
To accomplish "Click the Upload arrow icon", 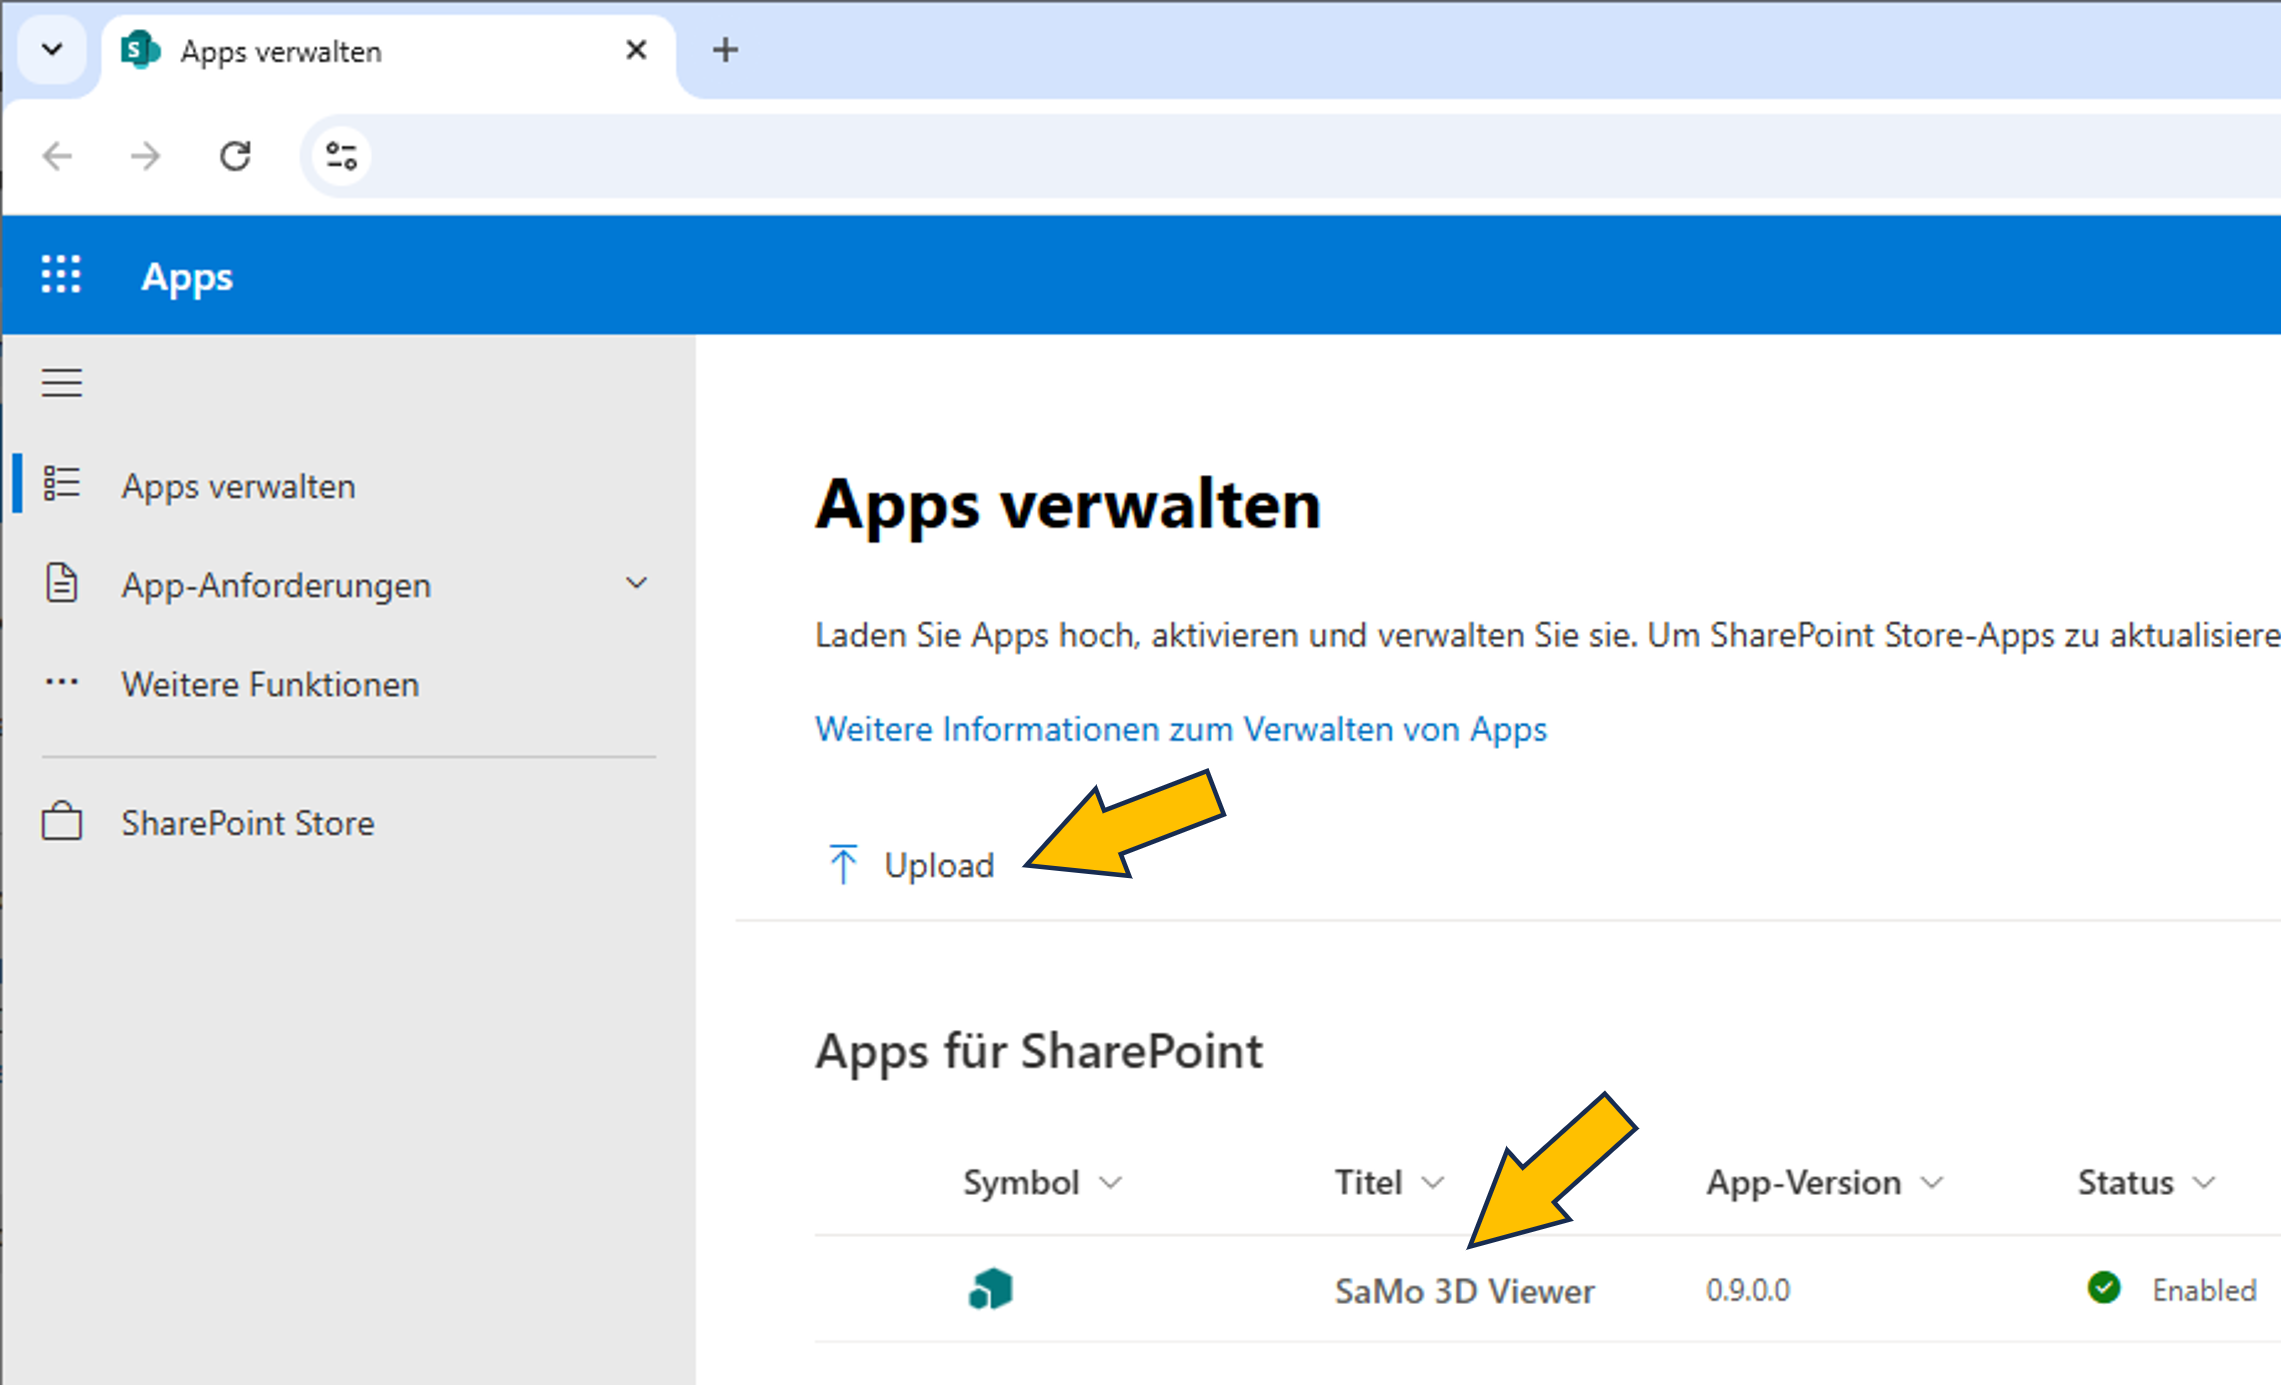I will [x=843, y=864].
